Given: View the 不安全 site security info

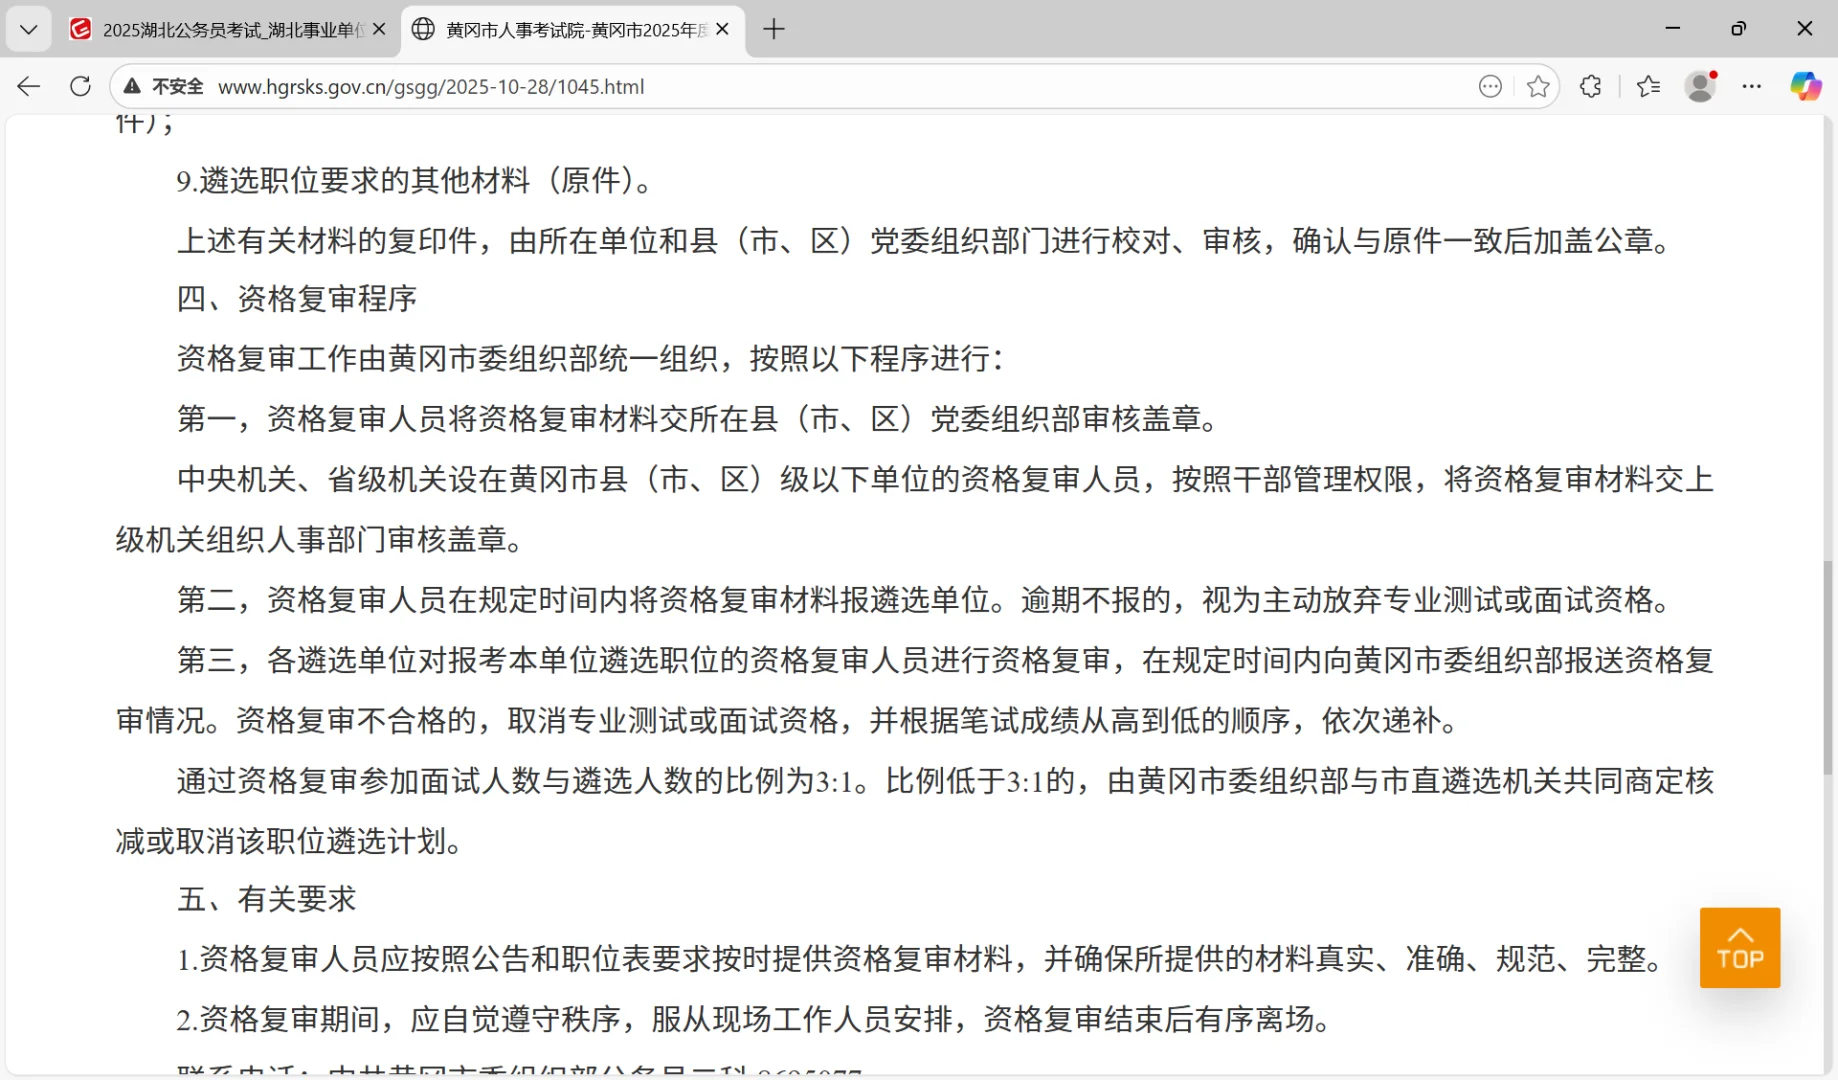Looking at the screenshot, I should [164, 87].
